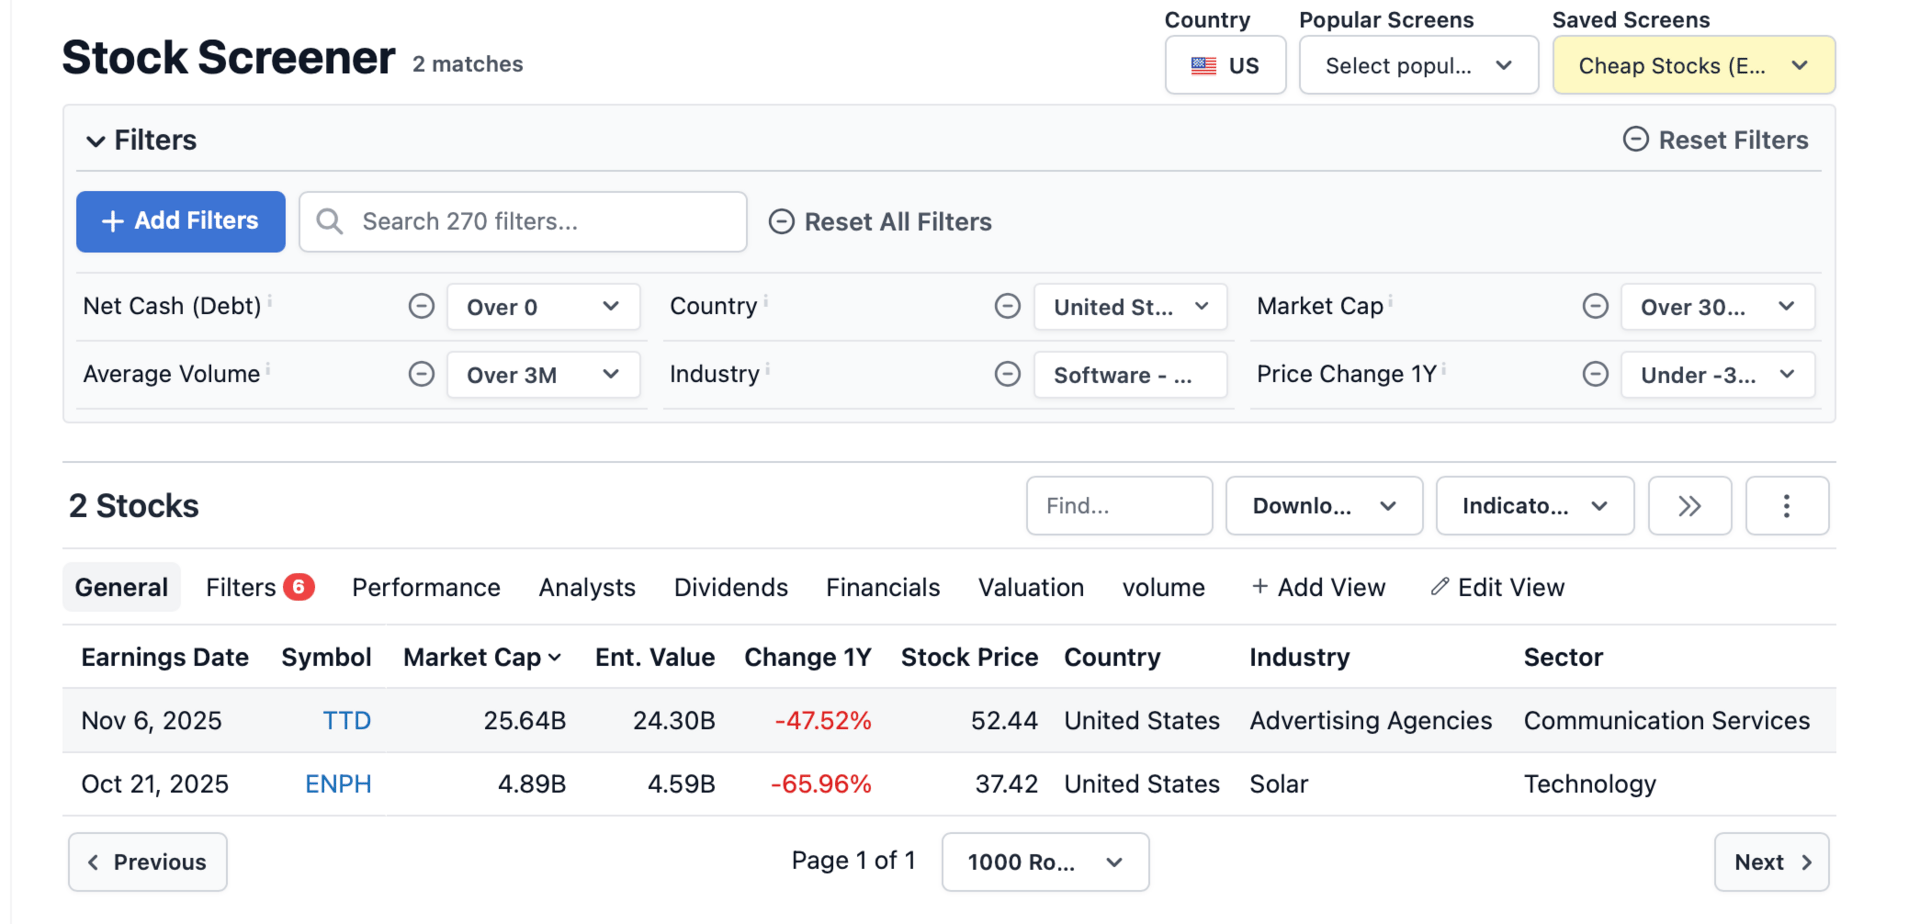The height and width of the screenshot is (924, 1920).
Task: Expand the Average Volume 'Over 3M' dropdown
Action: tap(543, 375)
